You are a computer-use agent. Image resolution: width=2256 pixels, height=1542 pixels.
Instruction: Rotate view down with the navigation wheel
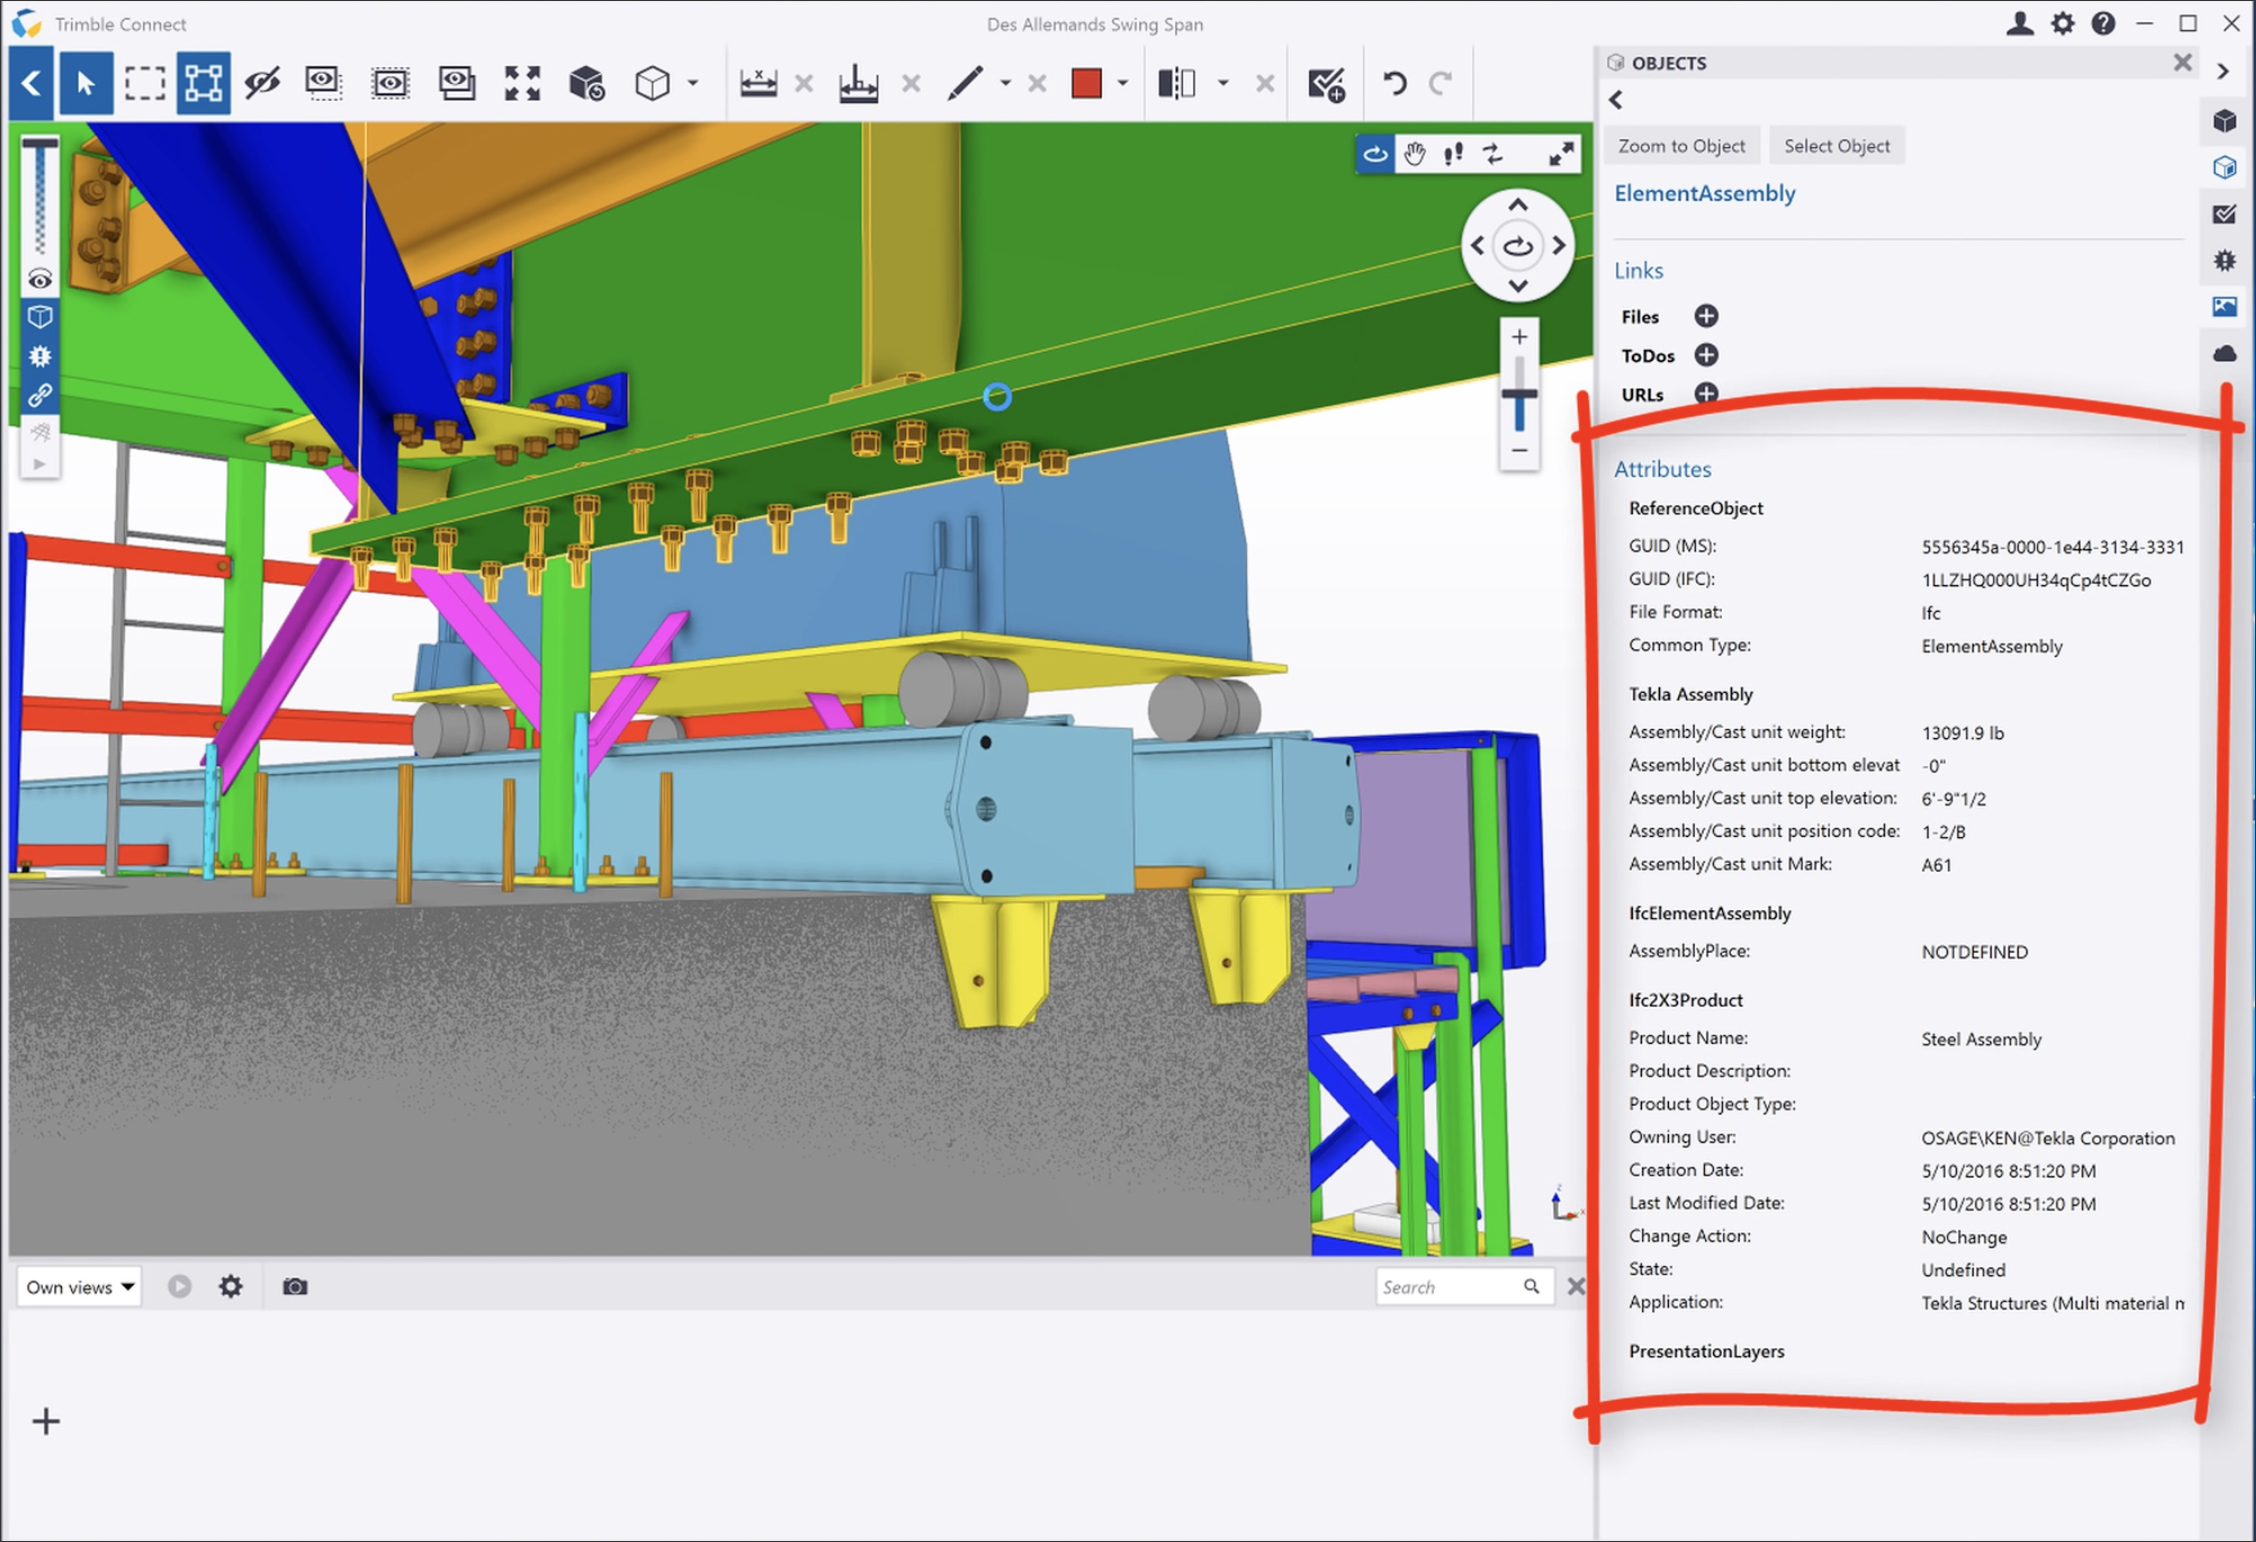(1518, 286)
